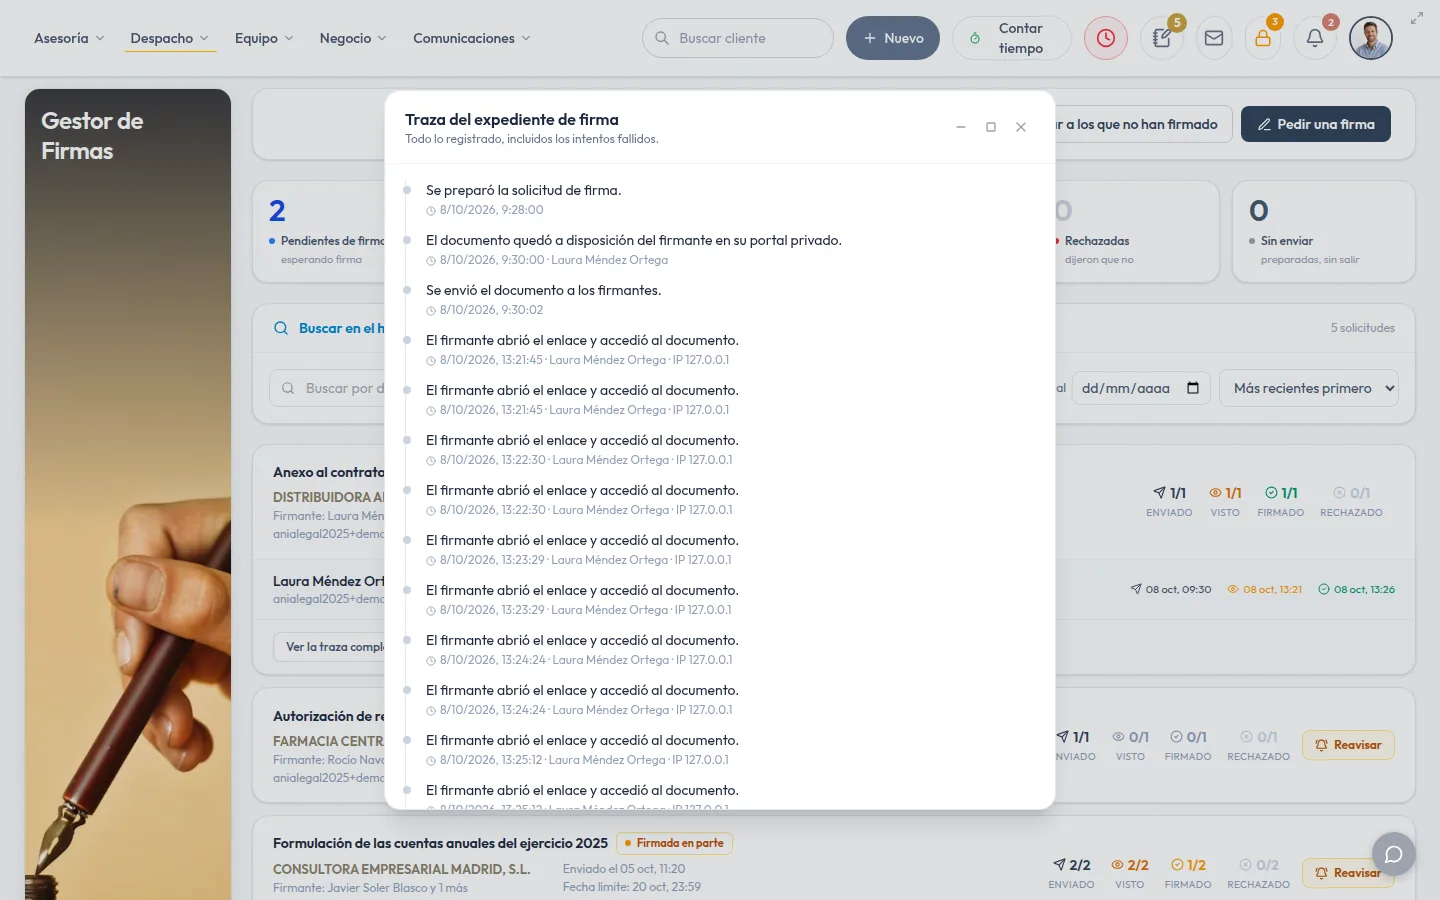
Task: Click the 'quedó a disposición del firmante' trace entry
Action: pos(634,240)
